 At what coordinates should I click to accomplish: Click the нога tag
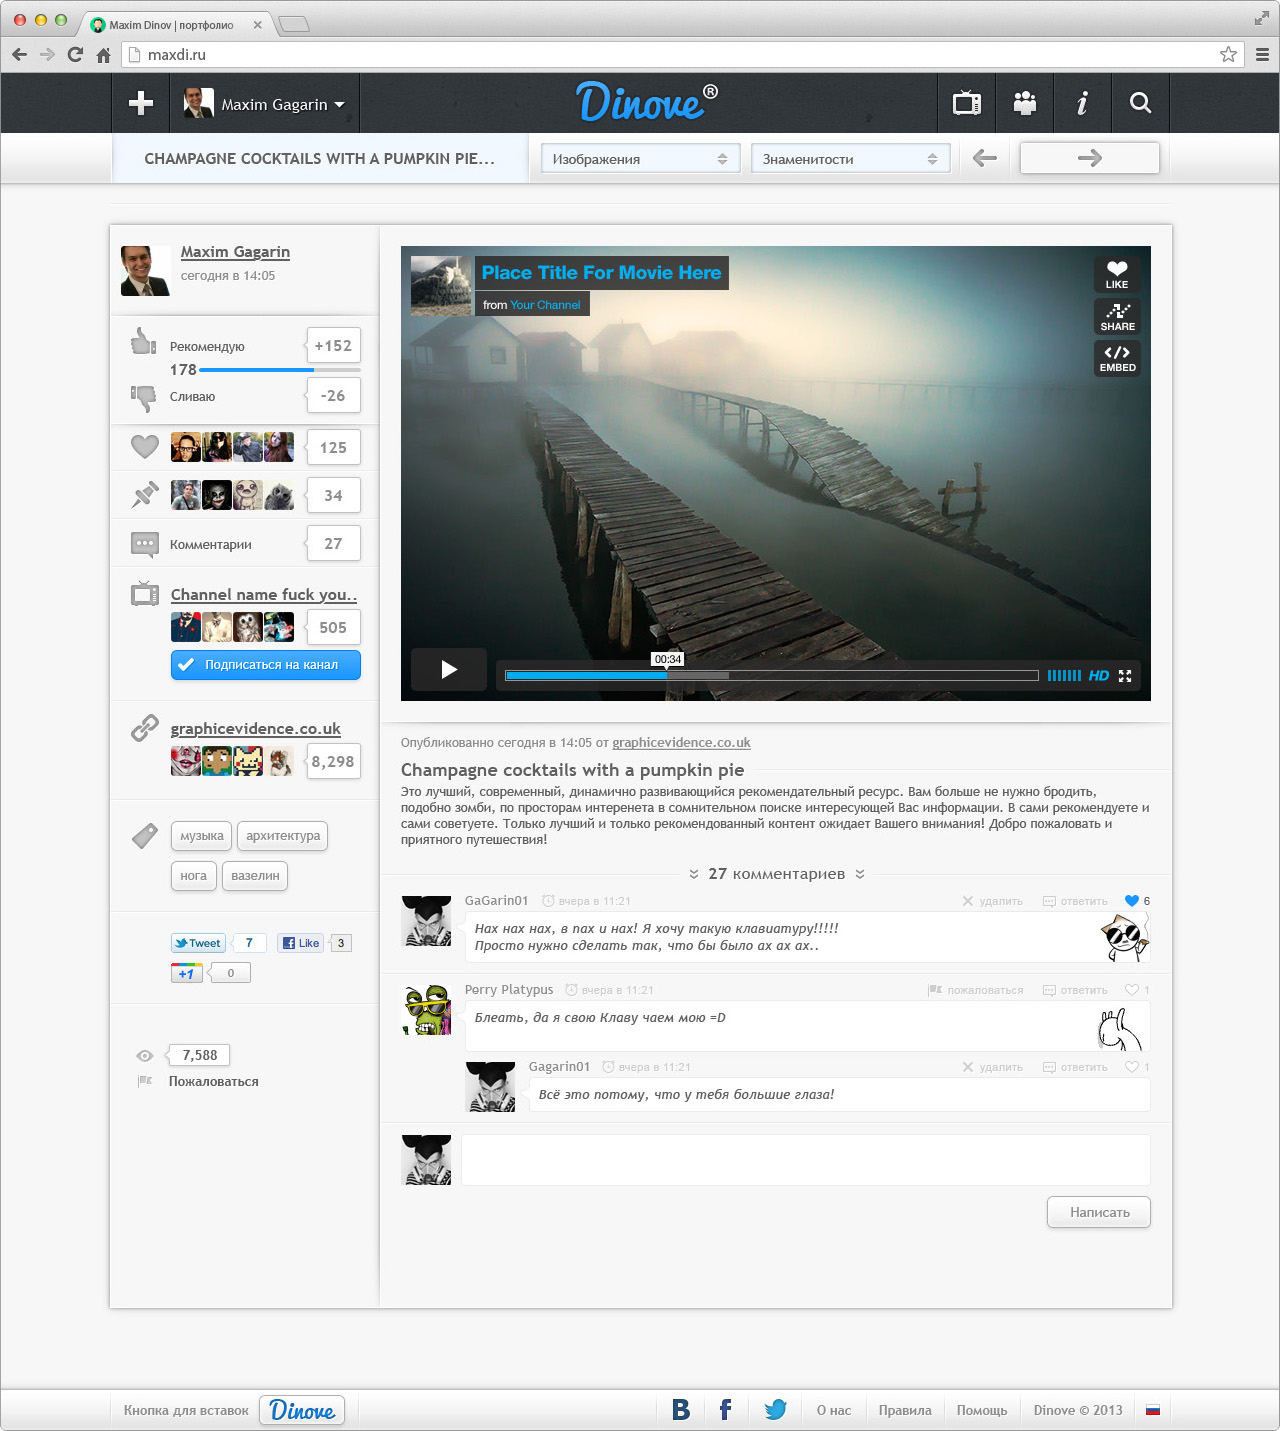tap(194, 876)
